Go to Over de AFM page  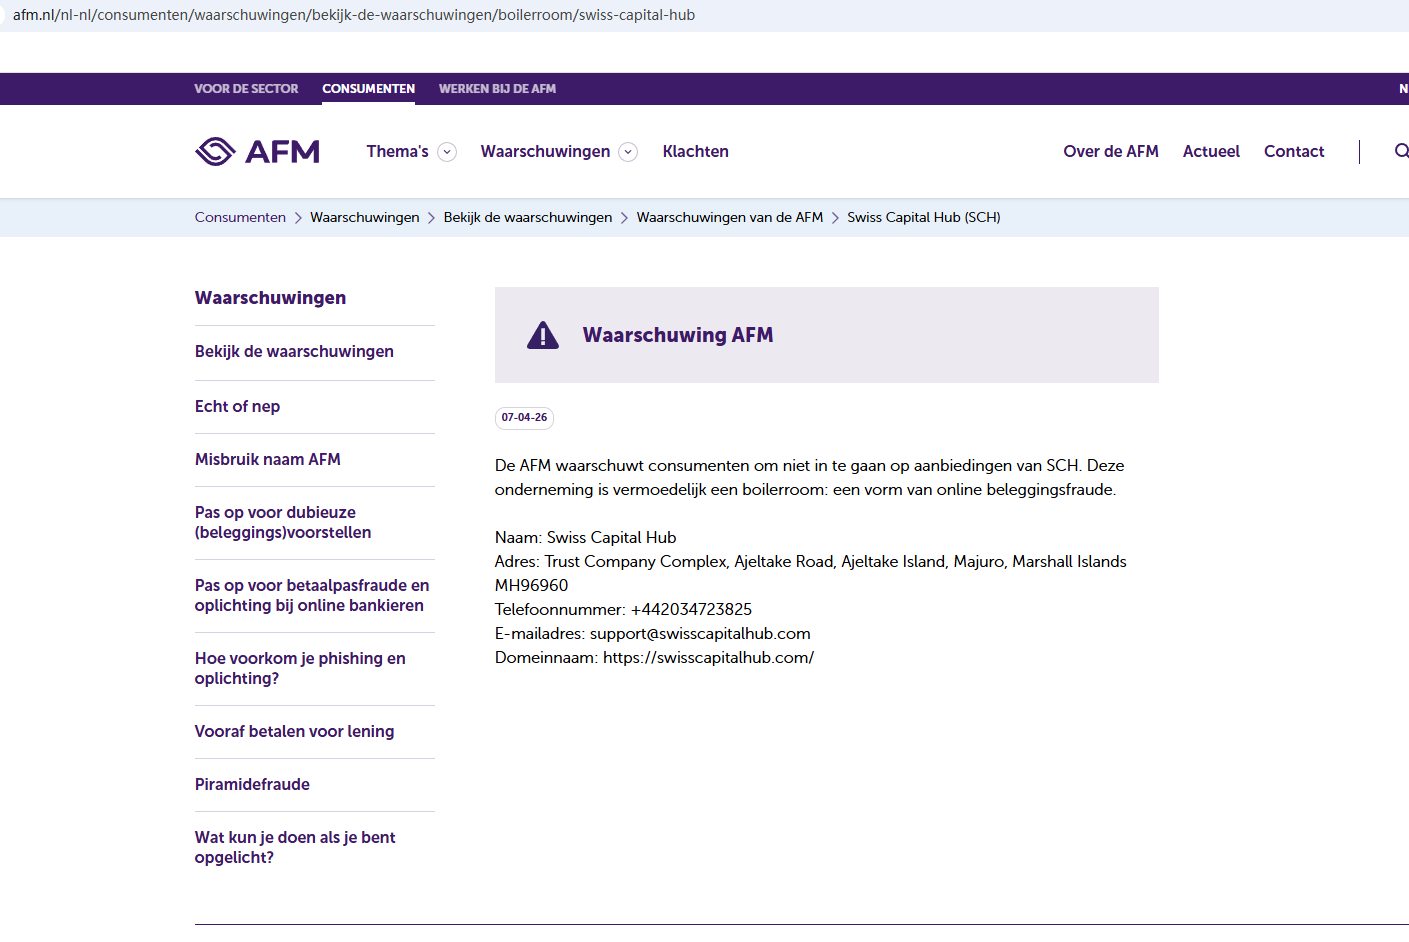(x=1110, y=152)
